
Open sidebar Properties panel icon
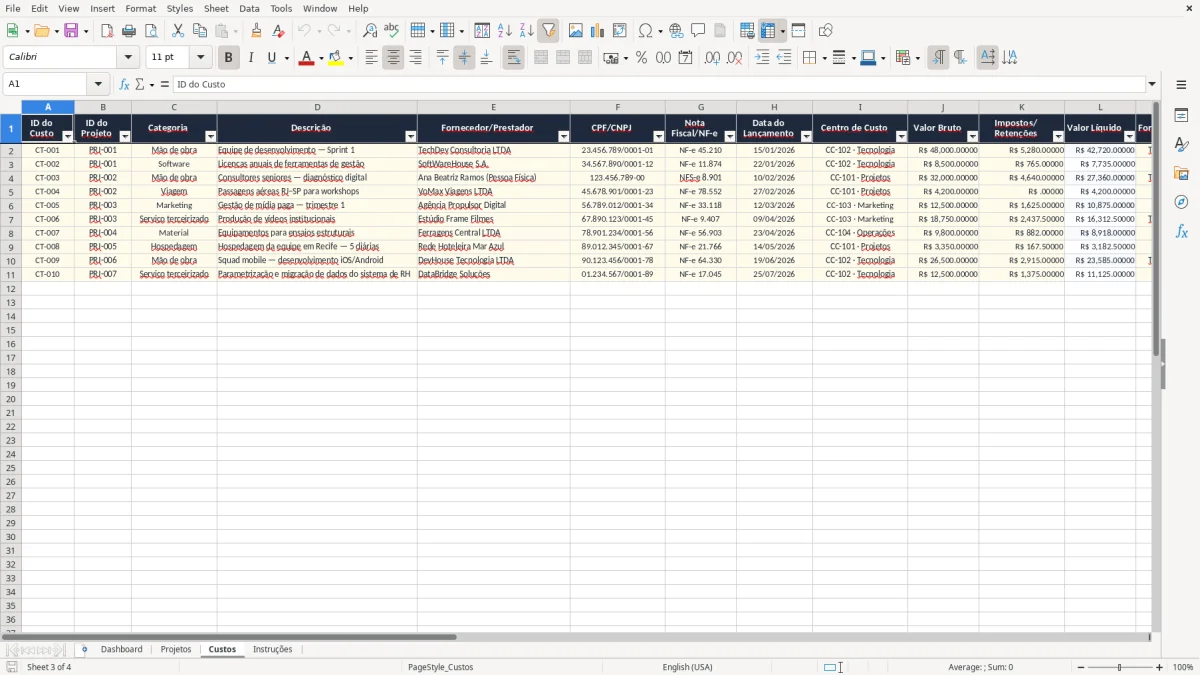pyautogui.click(x=1181, y=116)
